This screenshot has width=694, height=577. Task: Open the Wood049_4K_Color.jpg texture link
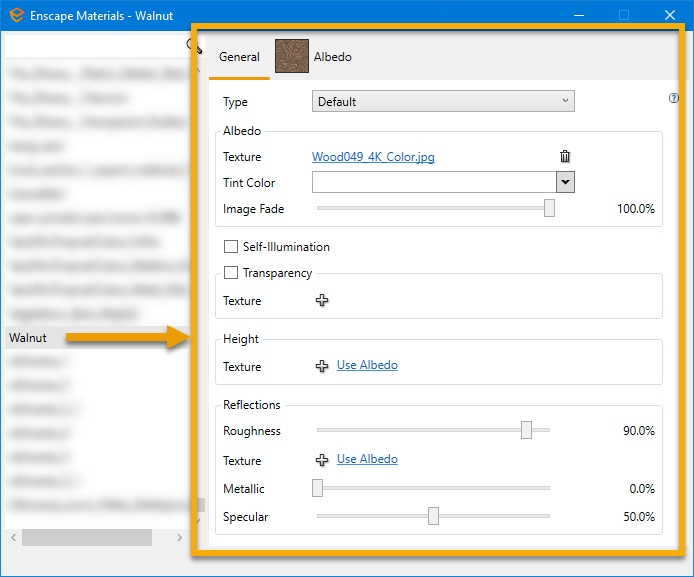[373, 157]
